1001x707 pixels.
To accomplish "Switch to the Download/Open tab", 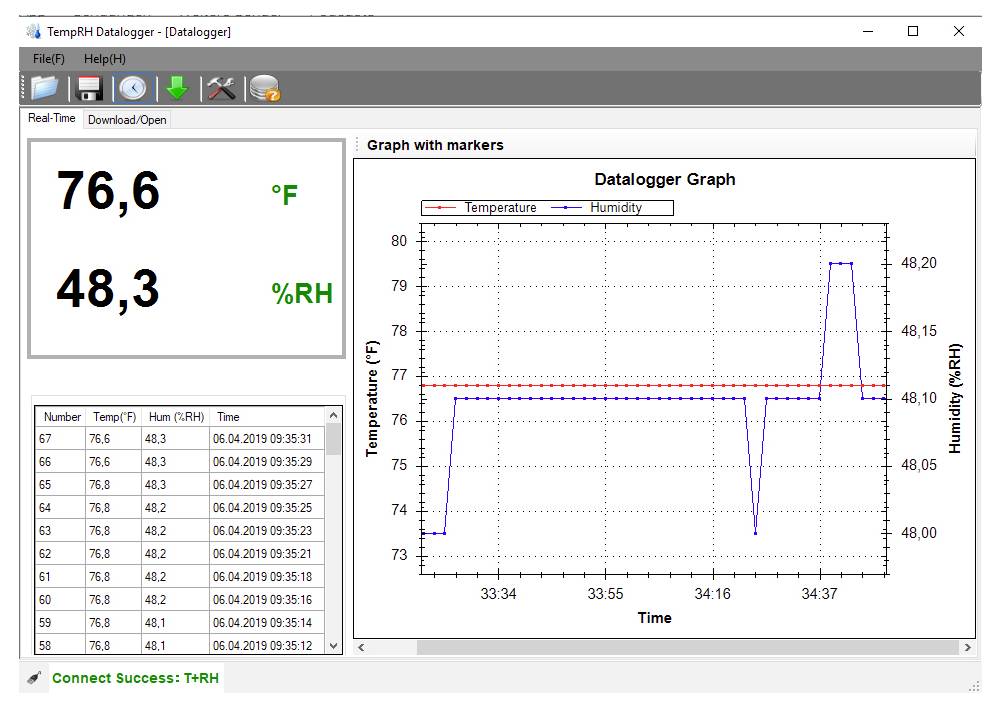I will tap(127, 119).
